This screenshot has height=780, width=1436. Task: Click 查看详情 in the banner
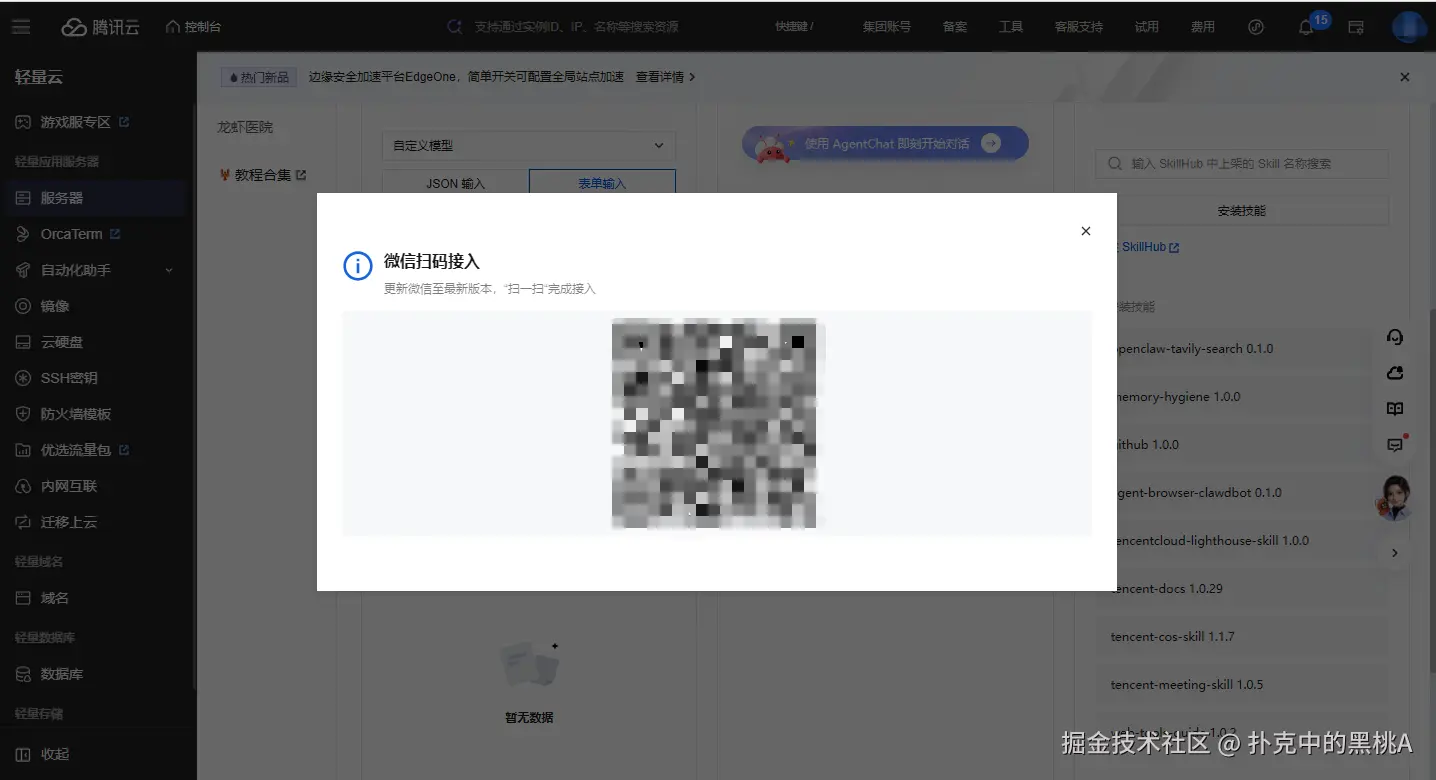pos(665,77)
